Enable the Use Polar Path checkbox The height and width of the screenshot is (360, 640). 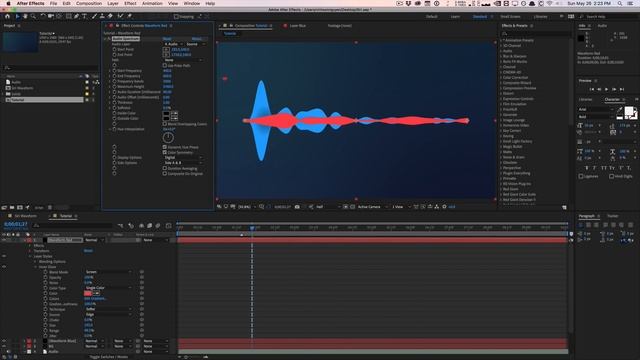(x=165, y=65)
